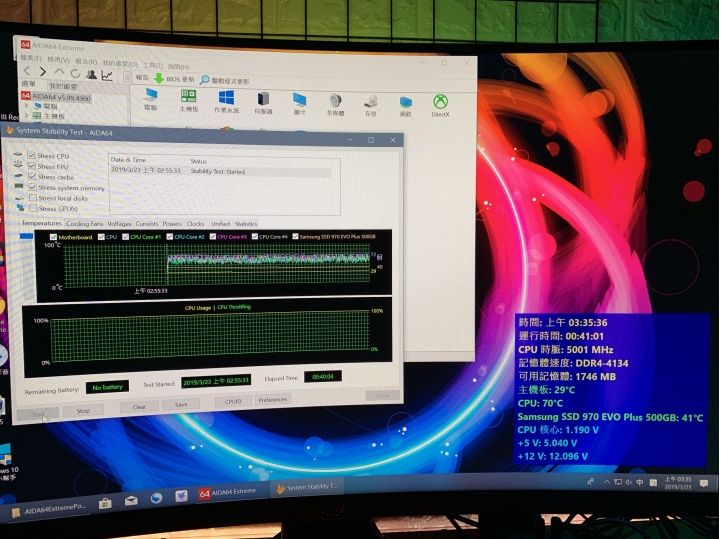Open the 報告 report toolbar item

pos(136,77)
